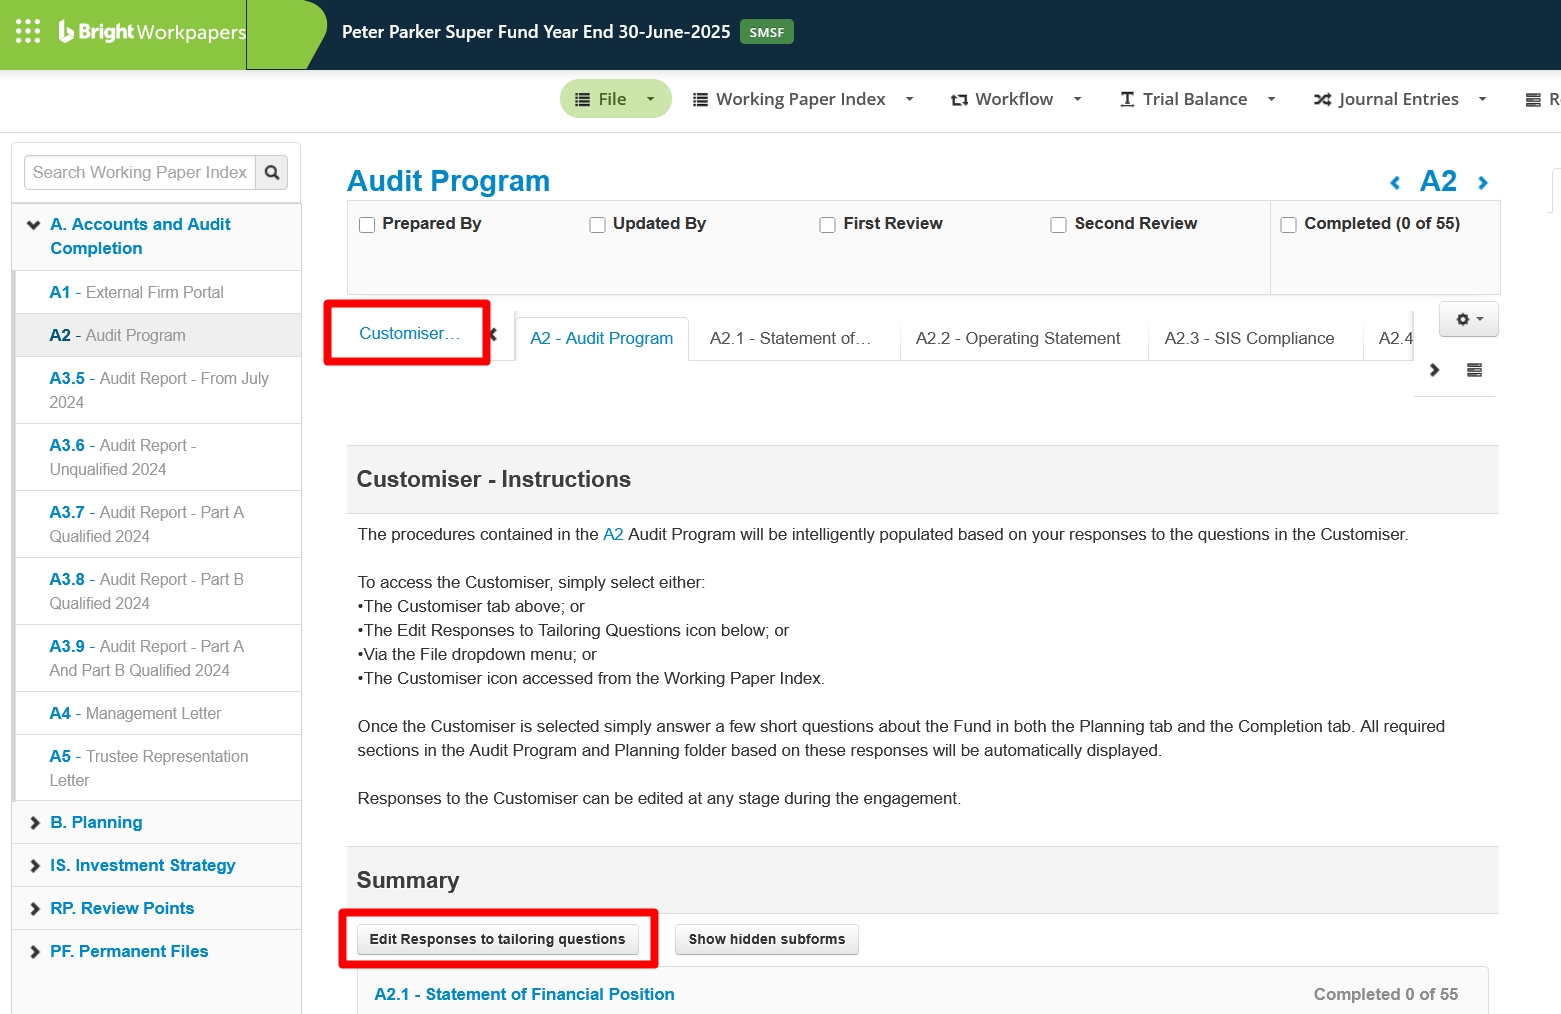Image resolution: width=1561 pixels, height=1014 pixels.
Task: Click the Audit Program page heading
Action: pos(448,181)
